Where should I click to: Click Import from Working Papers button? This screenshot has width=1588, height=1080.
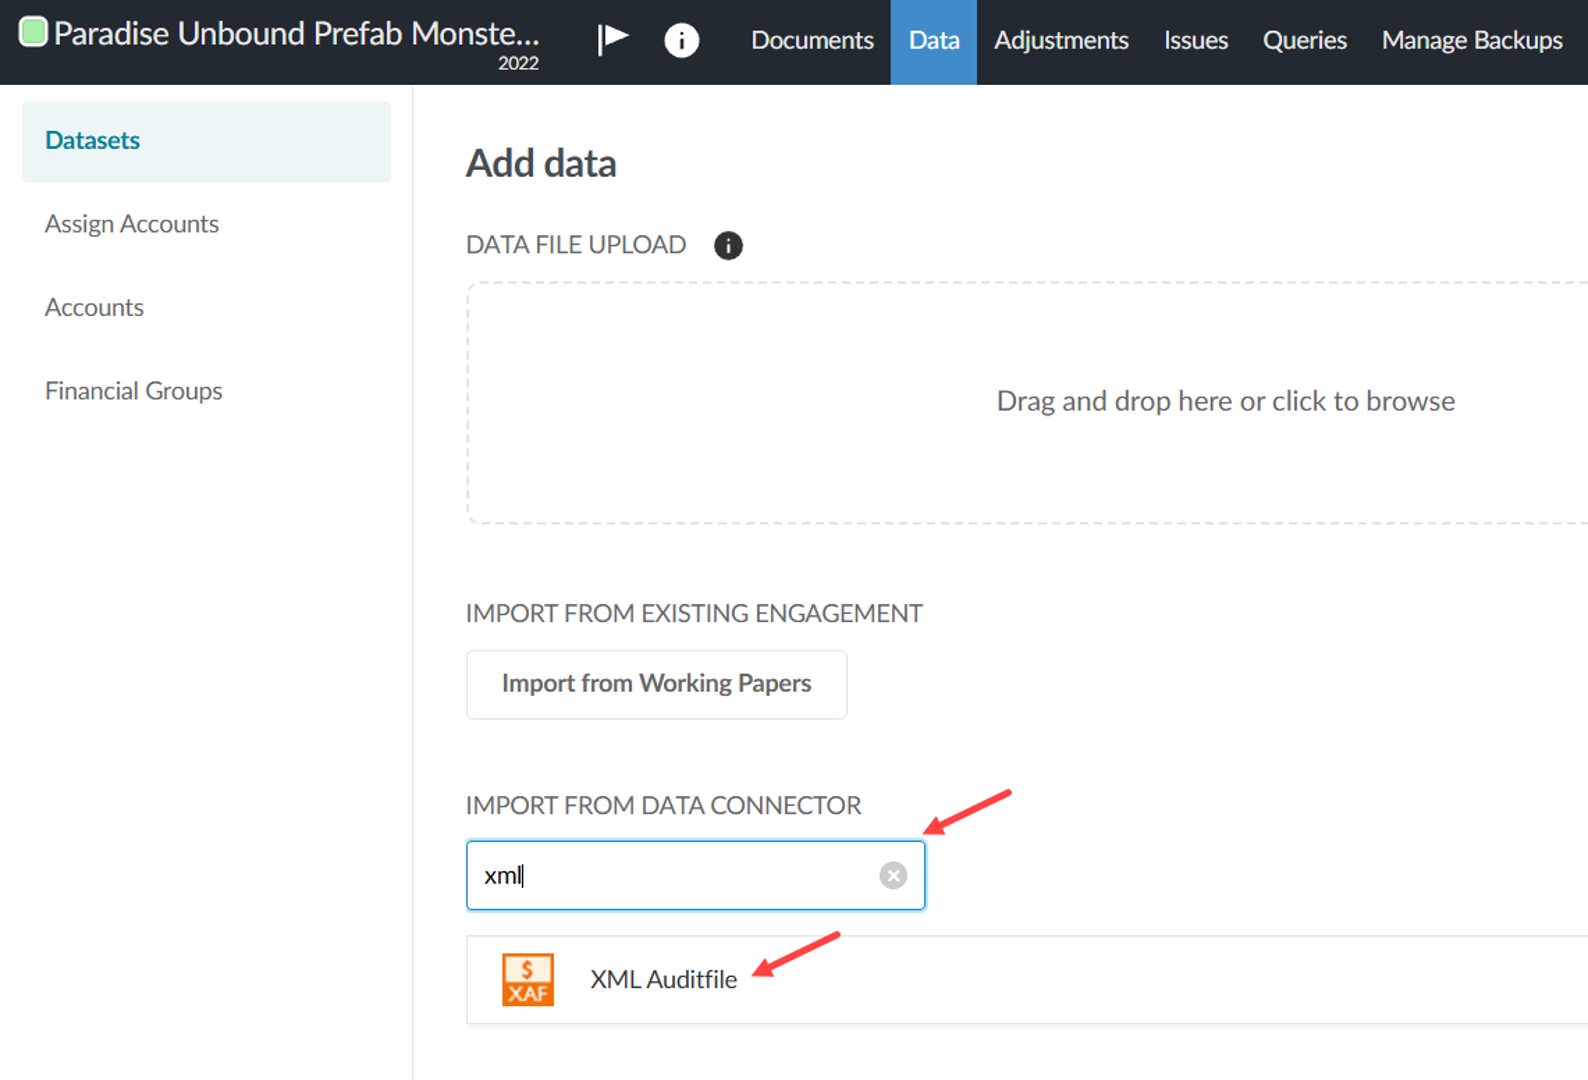coord(656,684)
